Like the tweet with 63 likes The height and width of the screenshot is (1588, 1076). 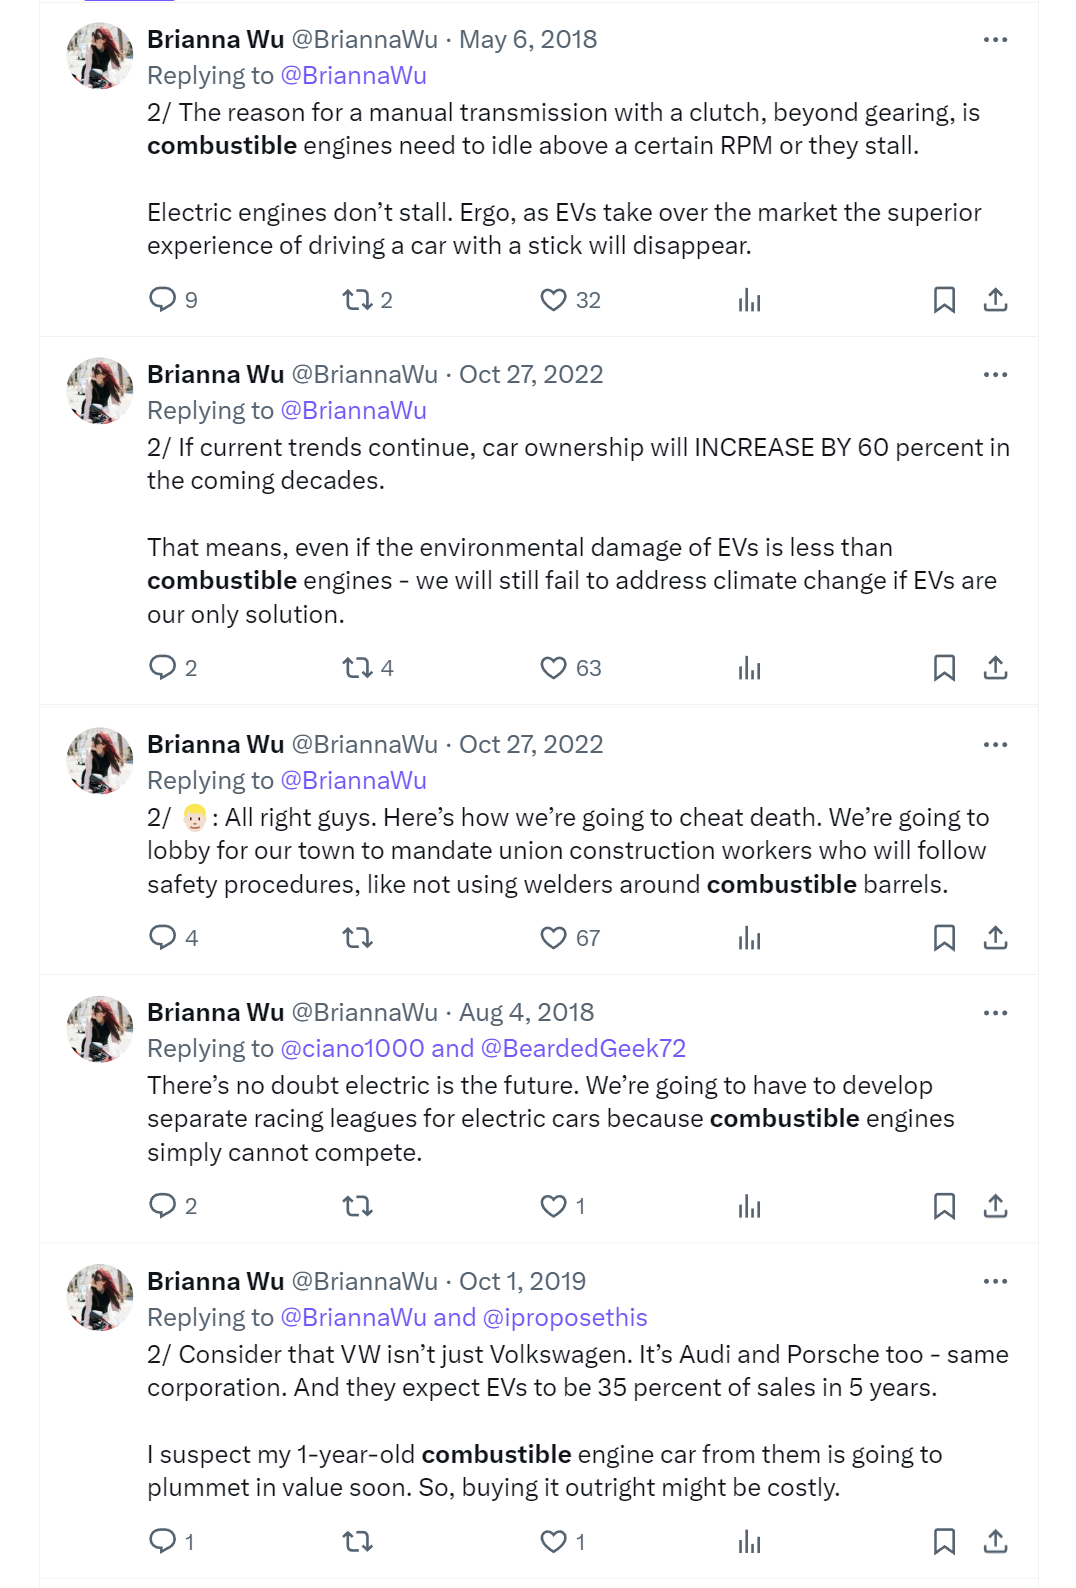[x=553, y=668]
